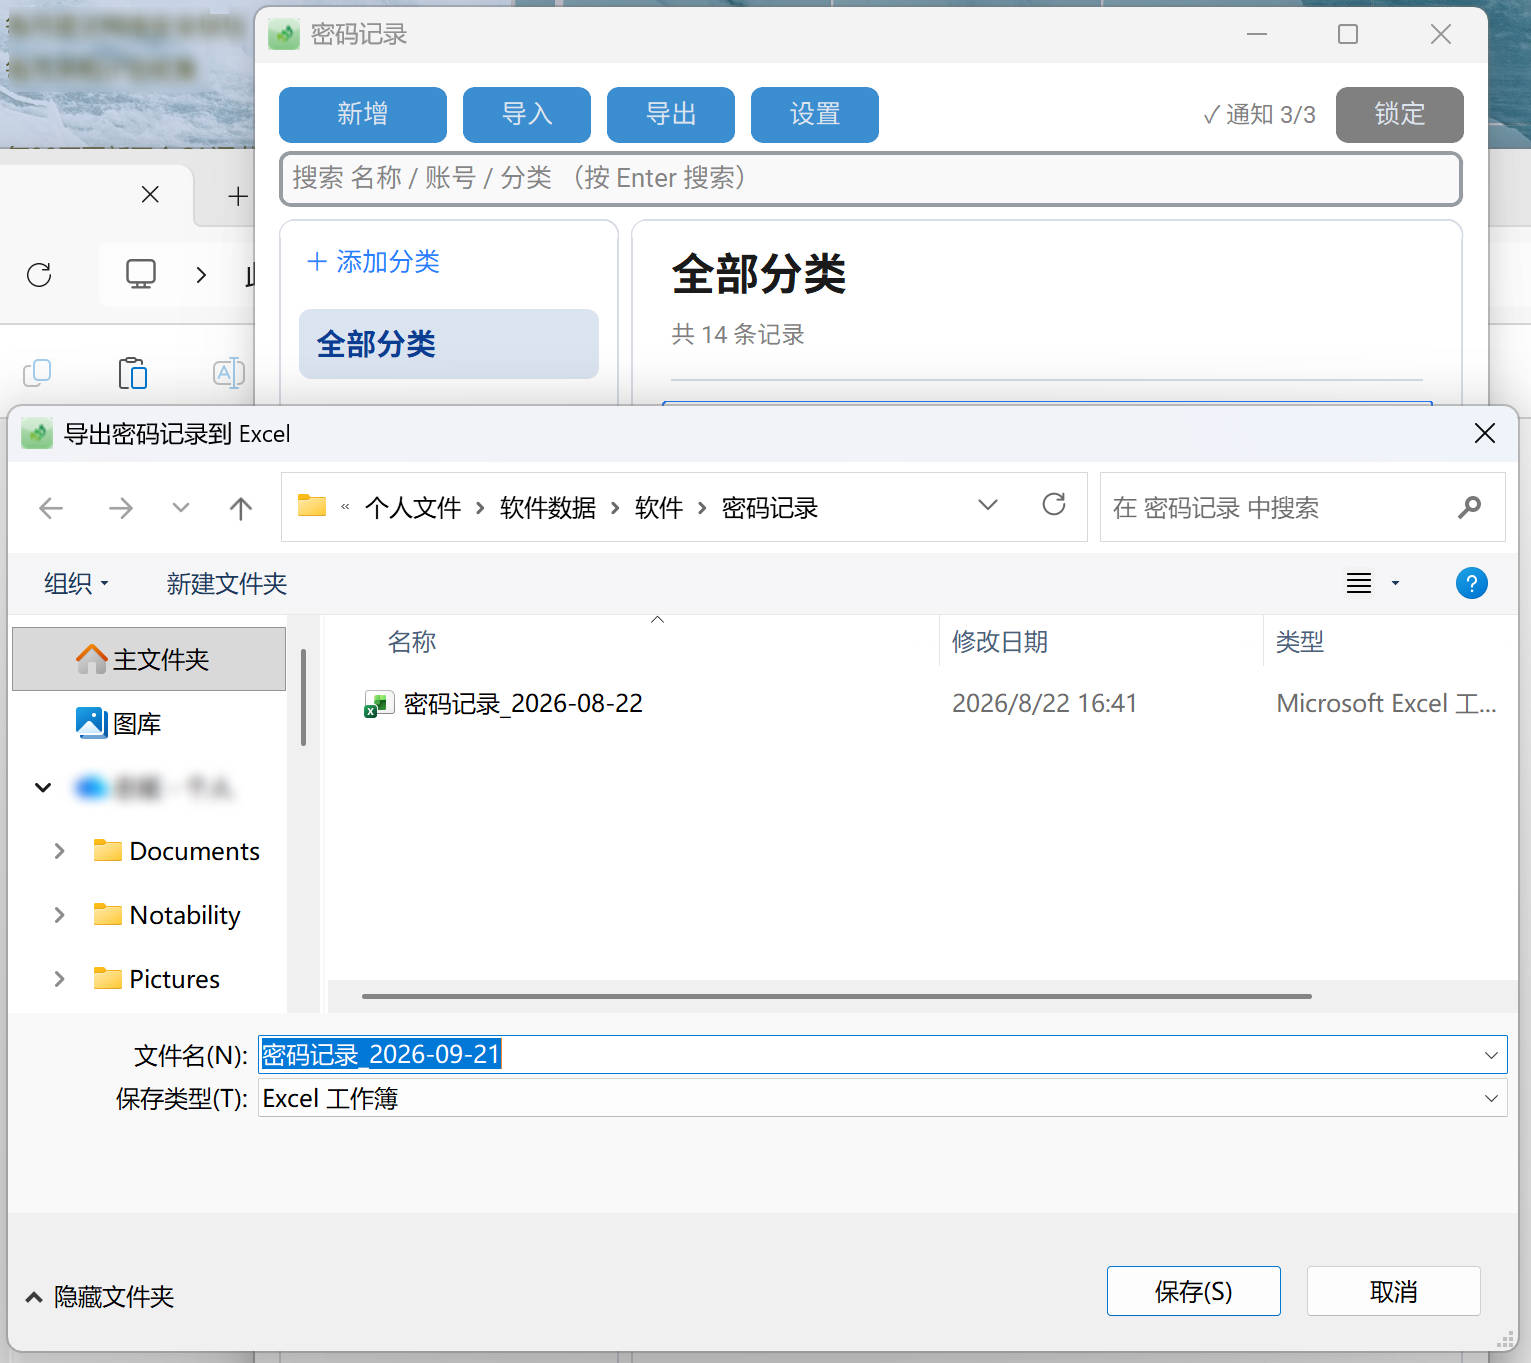Close the export to Excel dialog

(1485, 433)
